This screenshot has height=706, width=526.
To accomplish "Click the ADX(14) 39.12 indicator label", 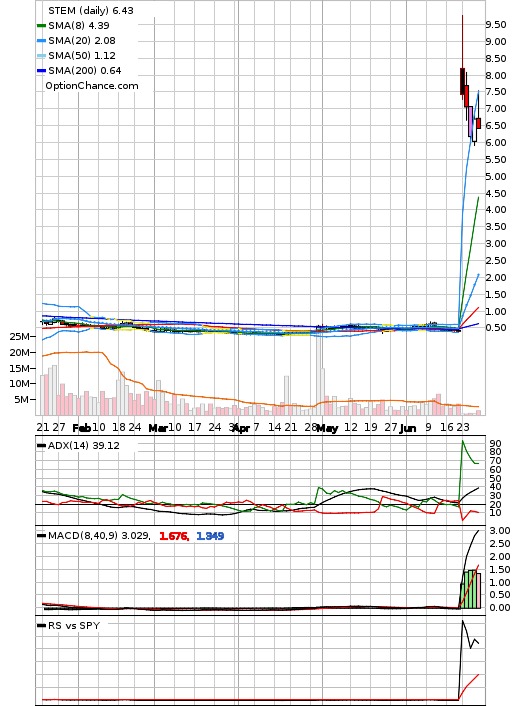I will click(83, 446).
